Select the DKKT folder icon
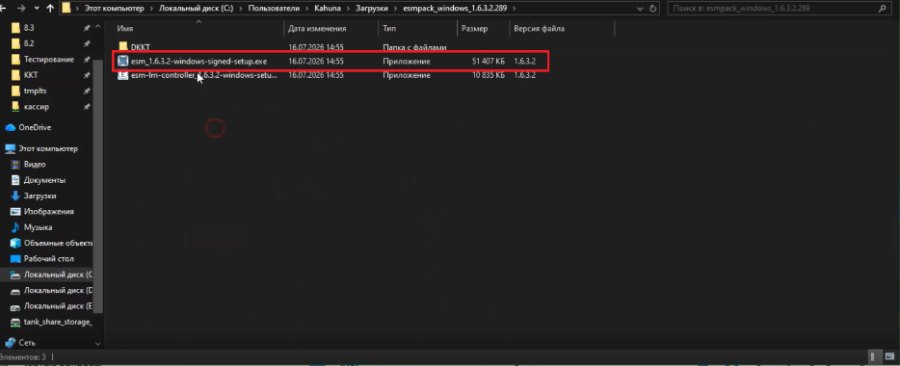This screenshot has width=900, height=366. 122,46
